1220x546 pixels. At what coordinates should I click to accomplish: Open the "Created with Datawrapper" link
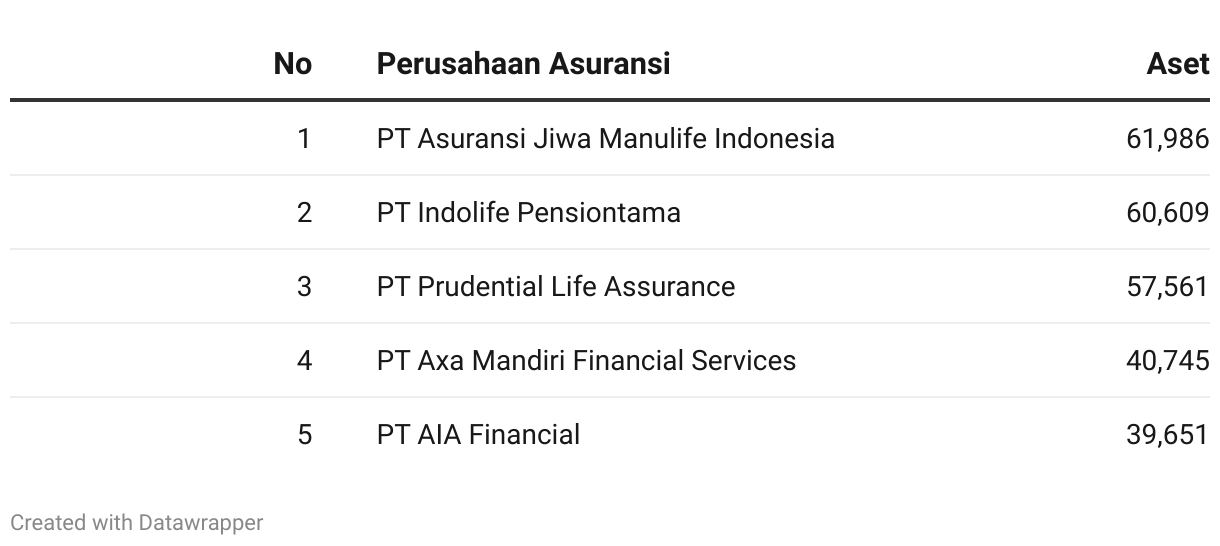tap(137, 522)
